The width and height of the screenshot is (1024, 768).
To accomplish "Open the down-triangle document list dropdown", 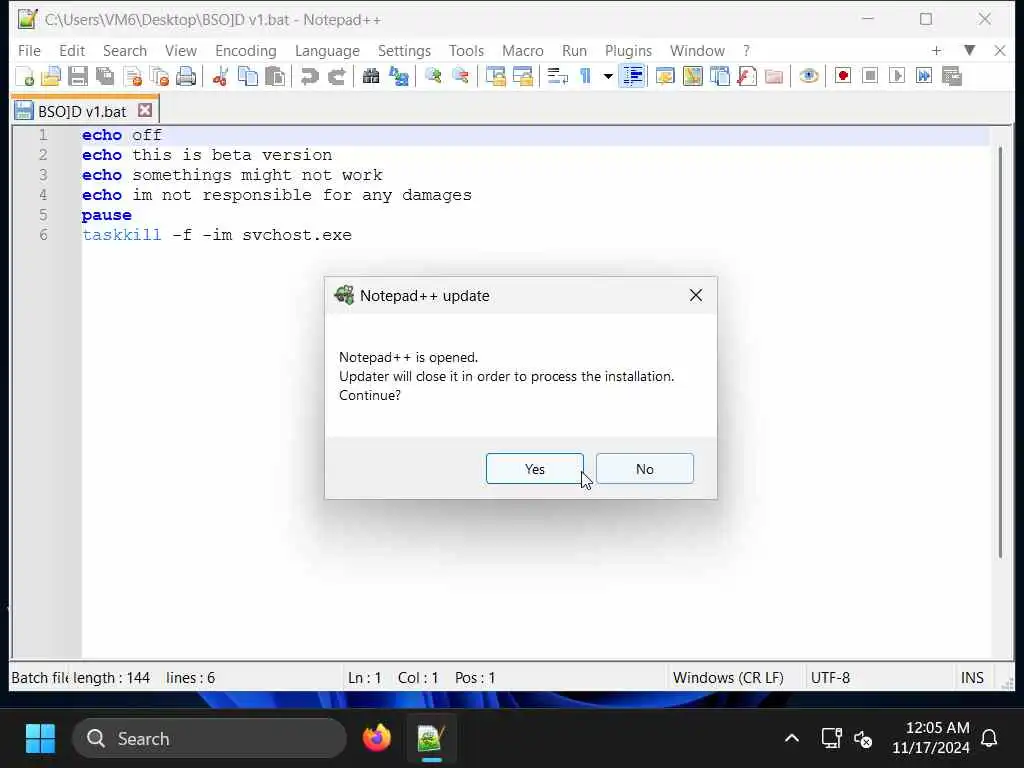I will tap(969, 50).
